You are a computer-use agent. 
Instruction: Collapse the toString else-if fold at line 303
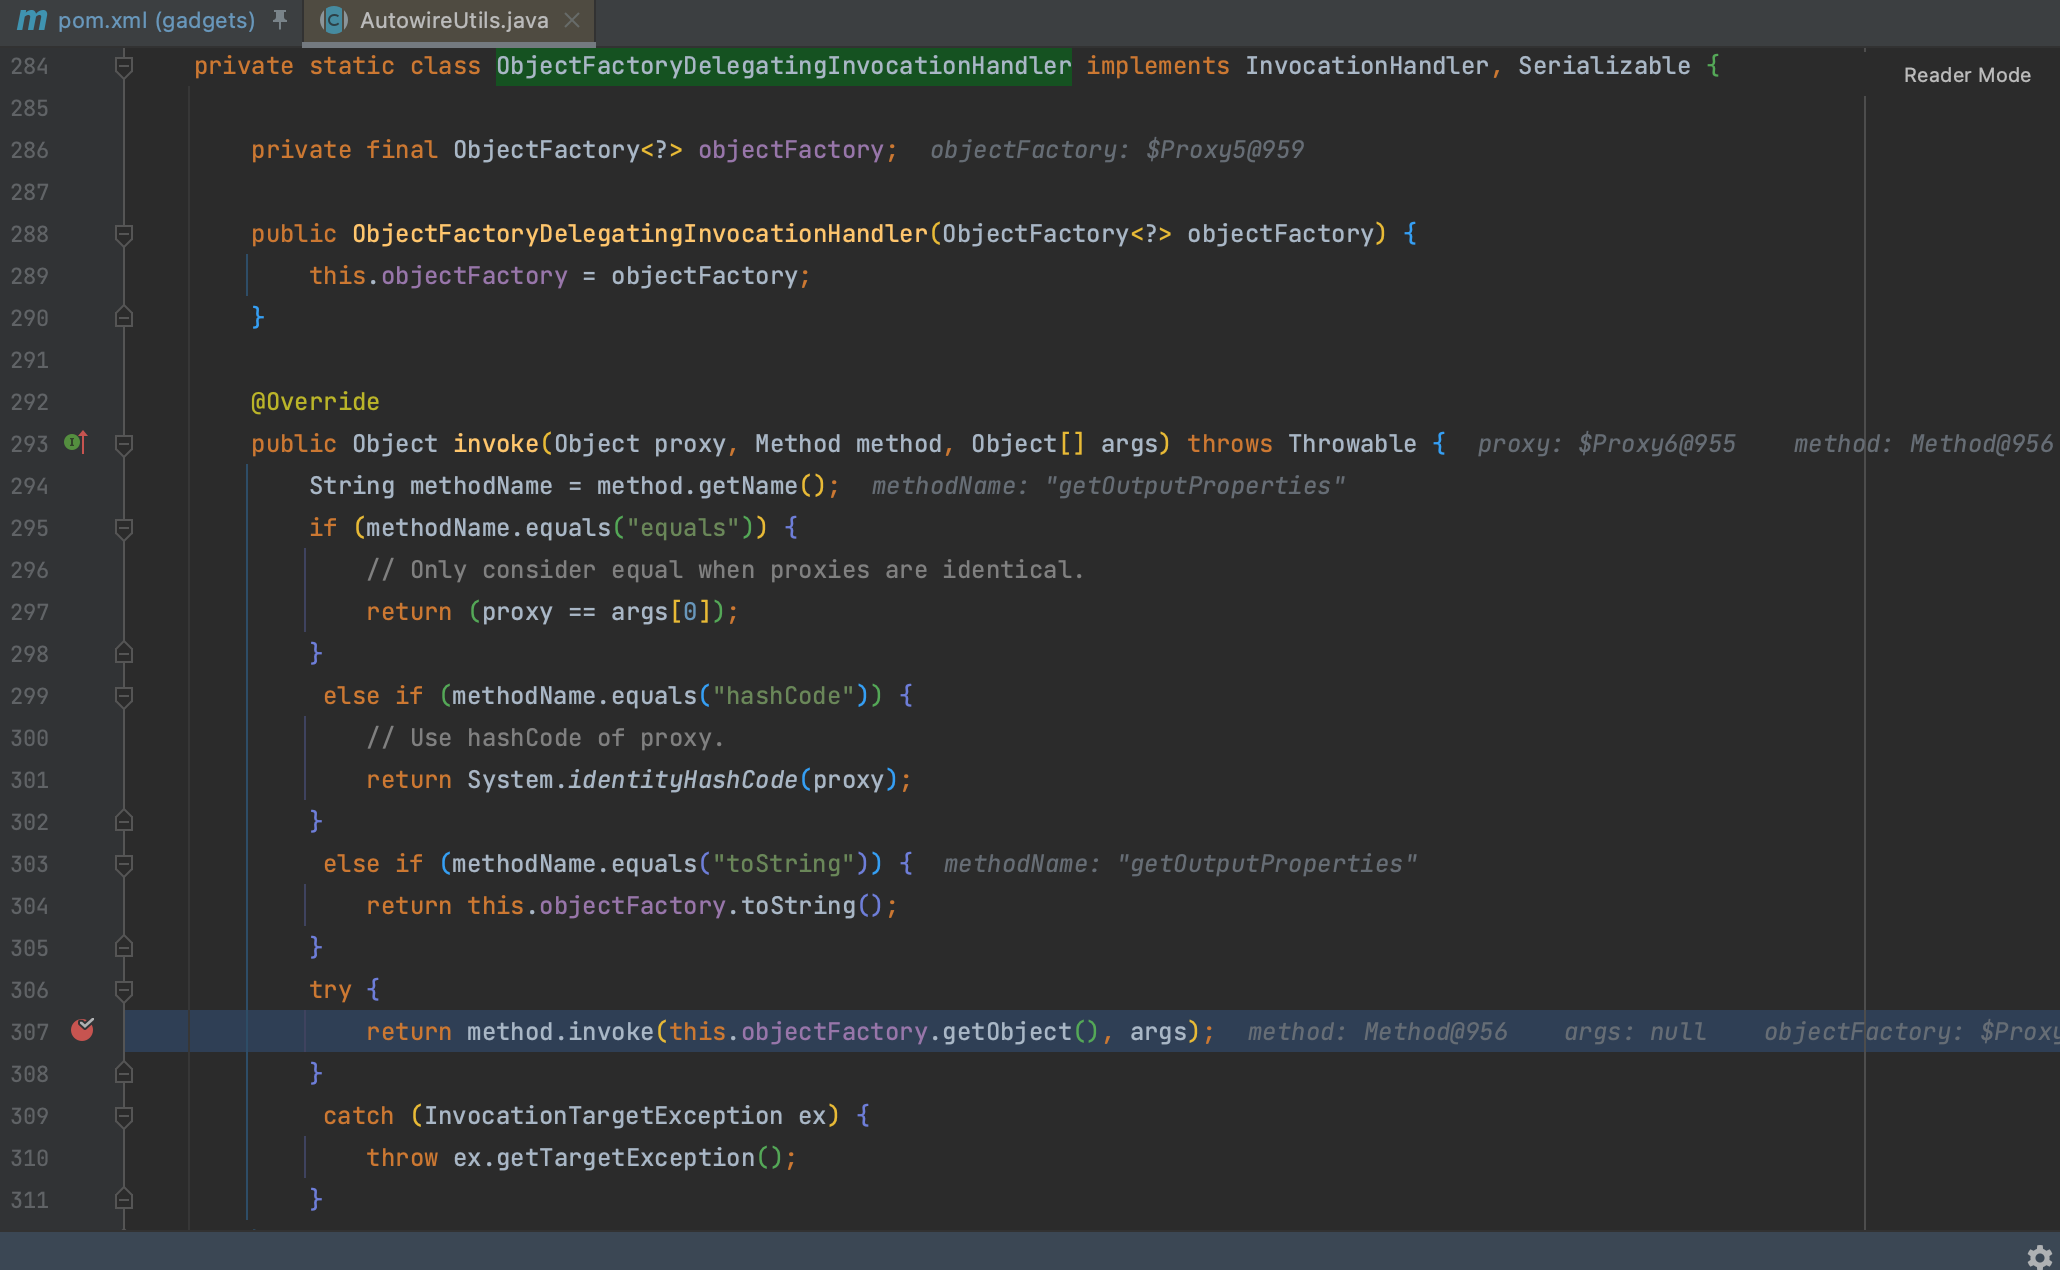click(124, 865)
